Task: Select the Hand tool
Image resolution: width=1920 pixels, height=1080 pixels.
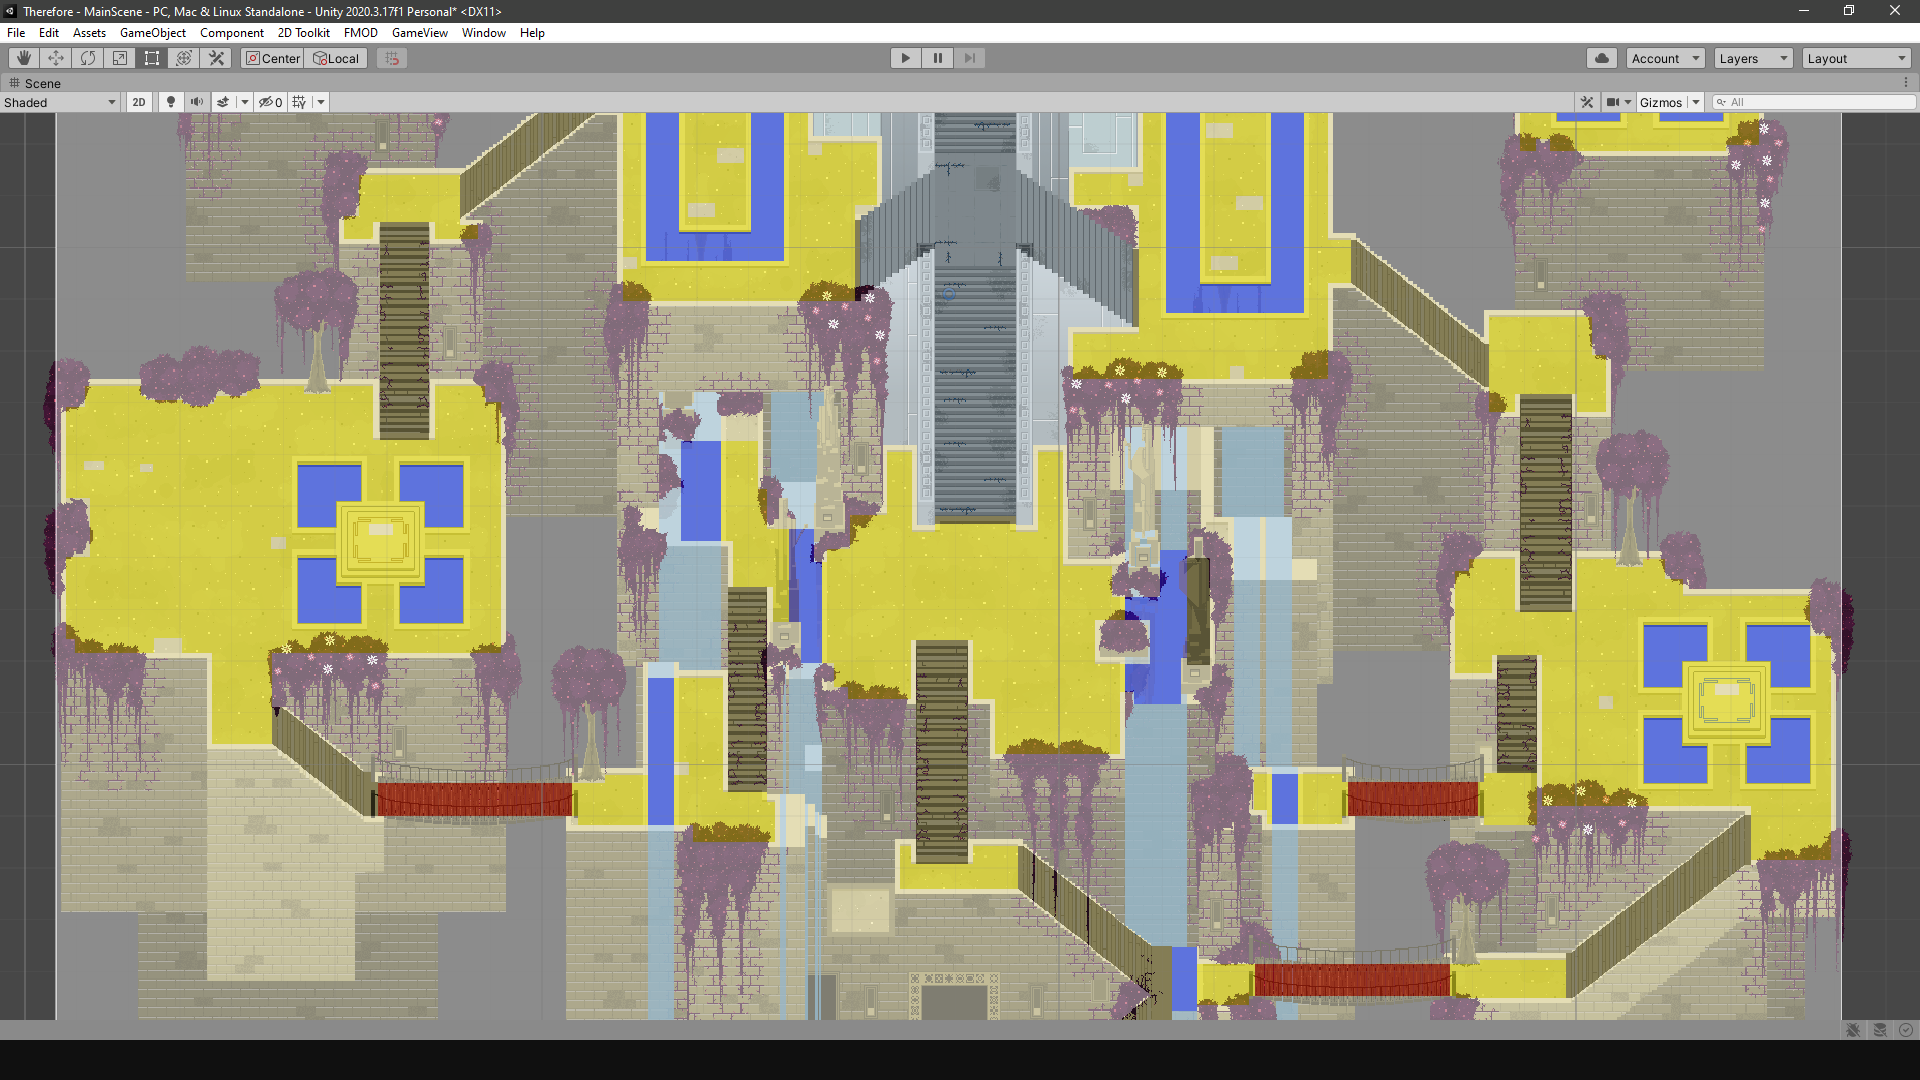Action: tap(24, 58)
